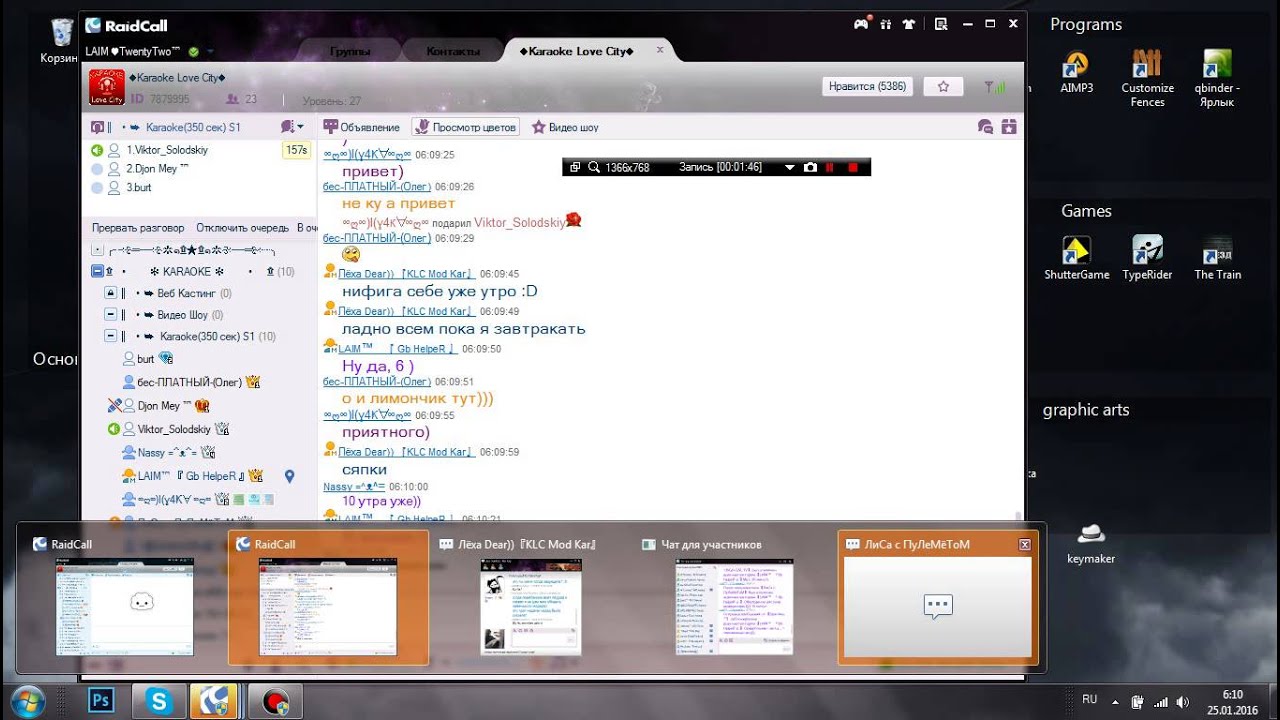
Task: Open Объявление announcement button
Action: (362, 127)
